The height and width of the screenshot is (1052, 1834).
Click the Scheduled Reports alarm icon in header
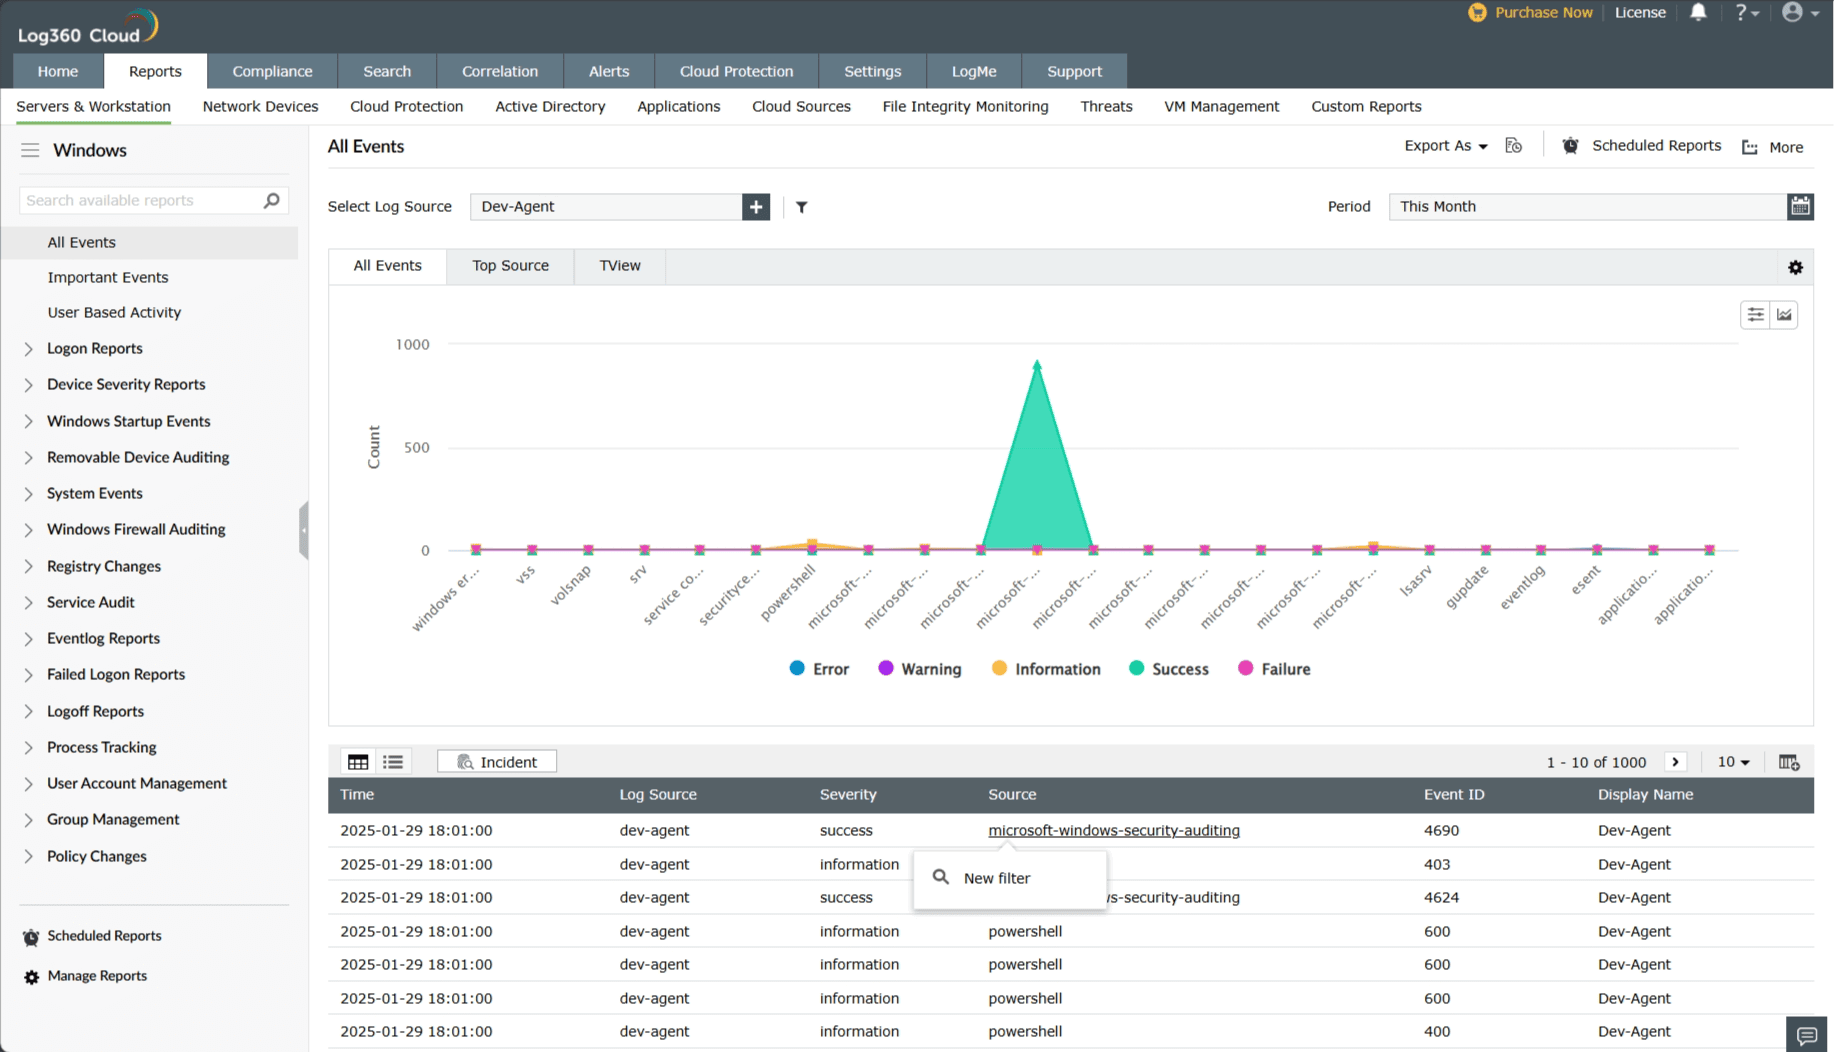tap(1570, 146)
